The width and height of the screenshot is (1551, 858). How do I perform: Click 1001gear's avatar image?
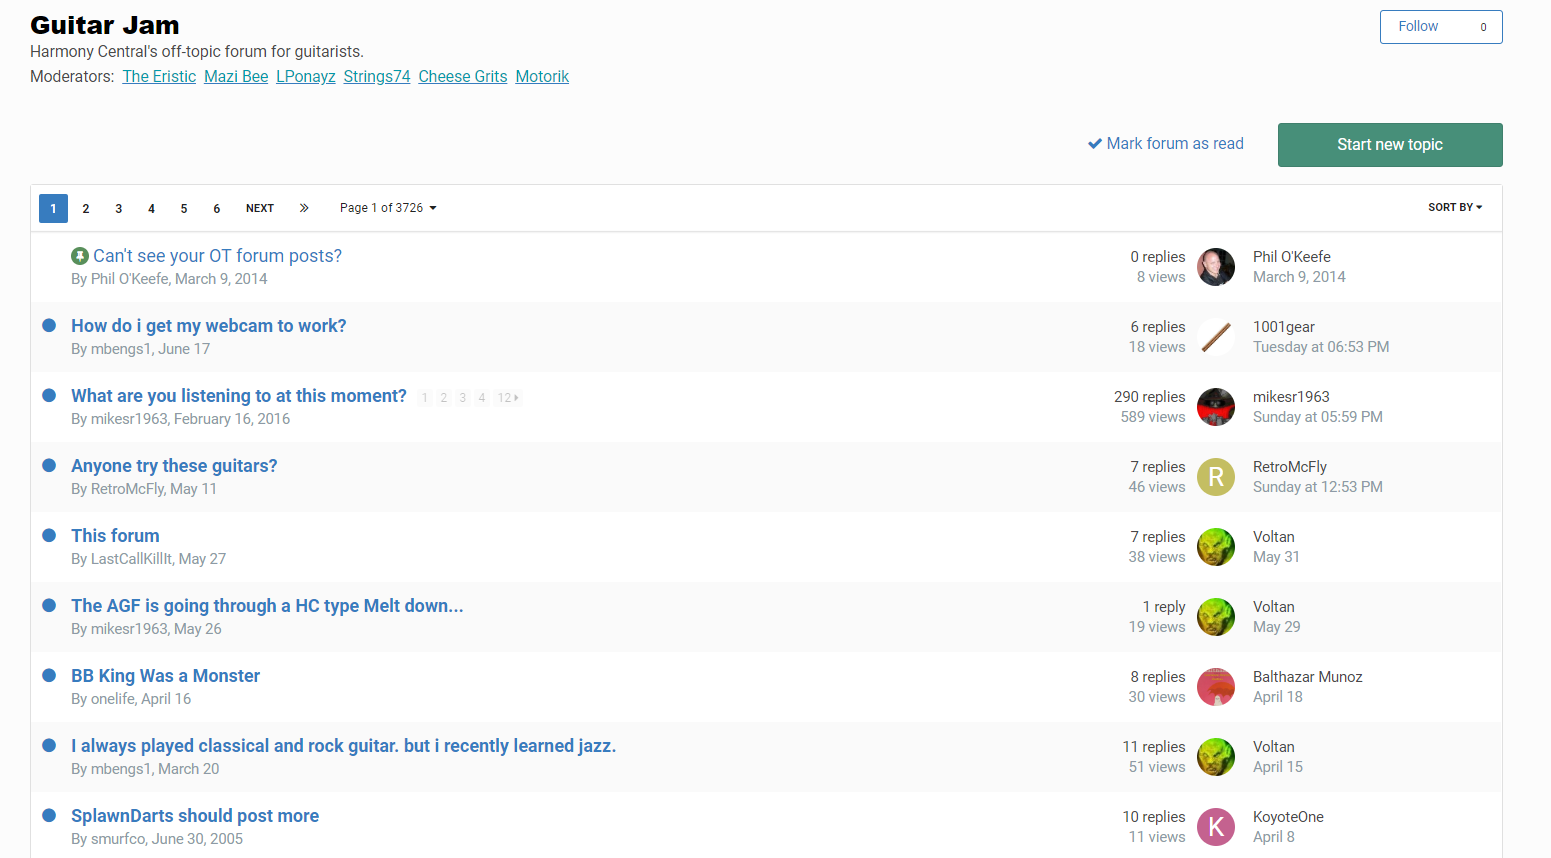[x=1216, y=337]
